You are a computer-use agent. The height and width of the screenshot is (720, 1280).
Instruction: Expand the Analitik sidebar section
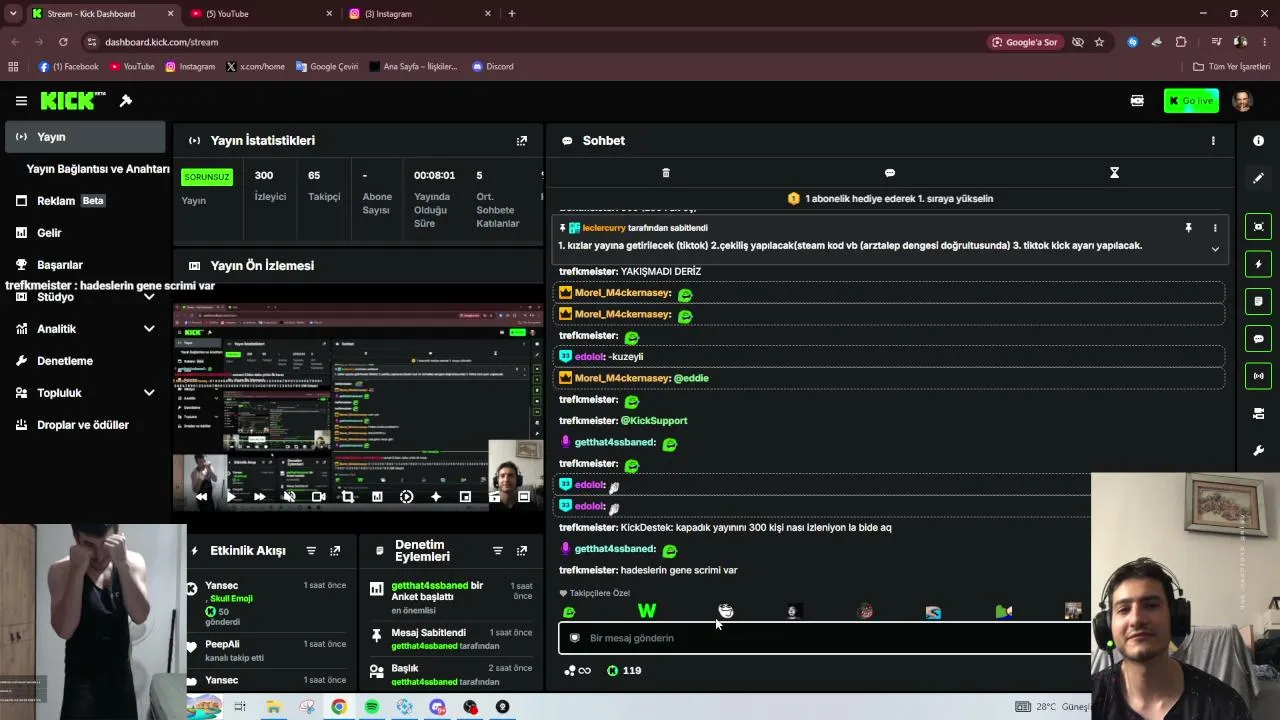149,329
